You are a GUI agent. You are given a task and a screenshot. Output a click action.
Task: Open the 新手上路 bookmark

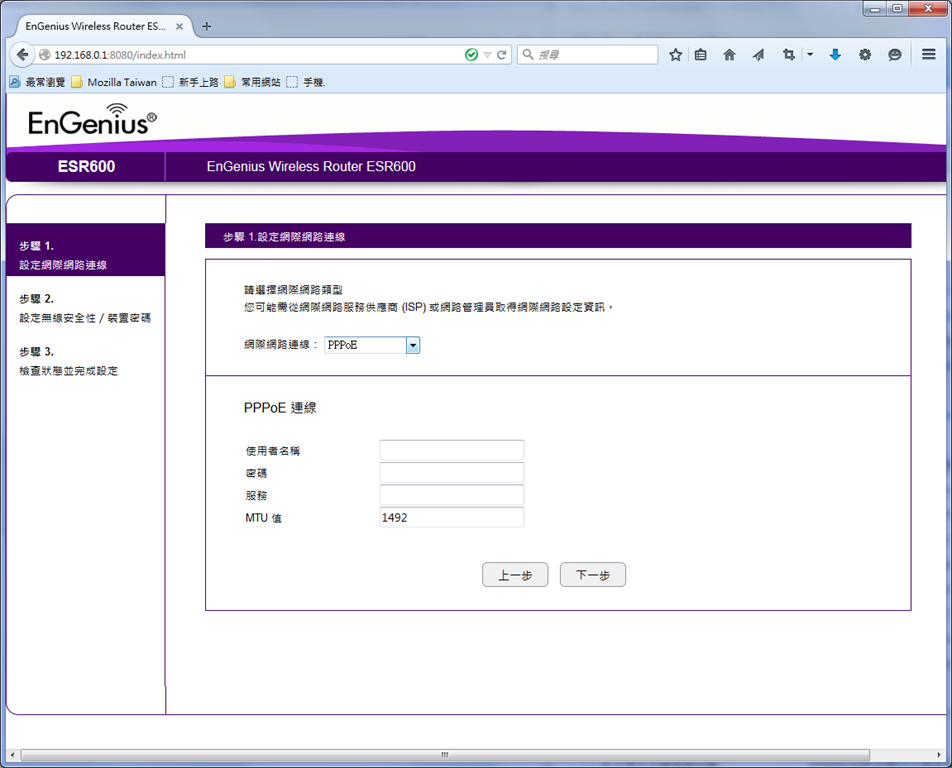coord(191,82)
